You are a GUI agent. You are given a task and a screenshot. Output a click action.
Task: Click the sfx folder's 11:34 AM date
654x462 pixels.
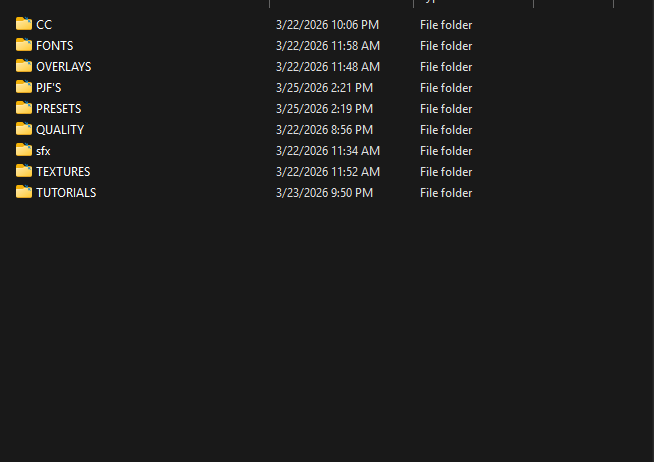[327, 151]
